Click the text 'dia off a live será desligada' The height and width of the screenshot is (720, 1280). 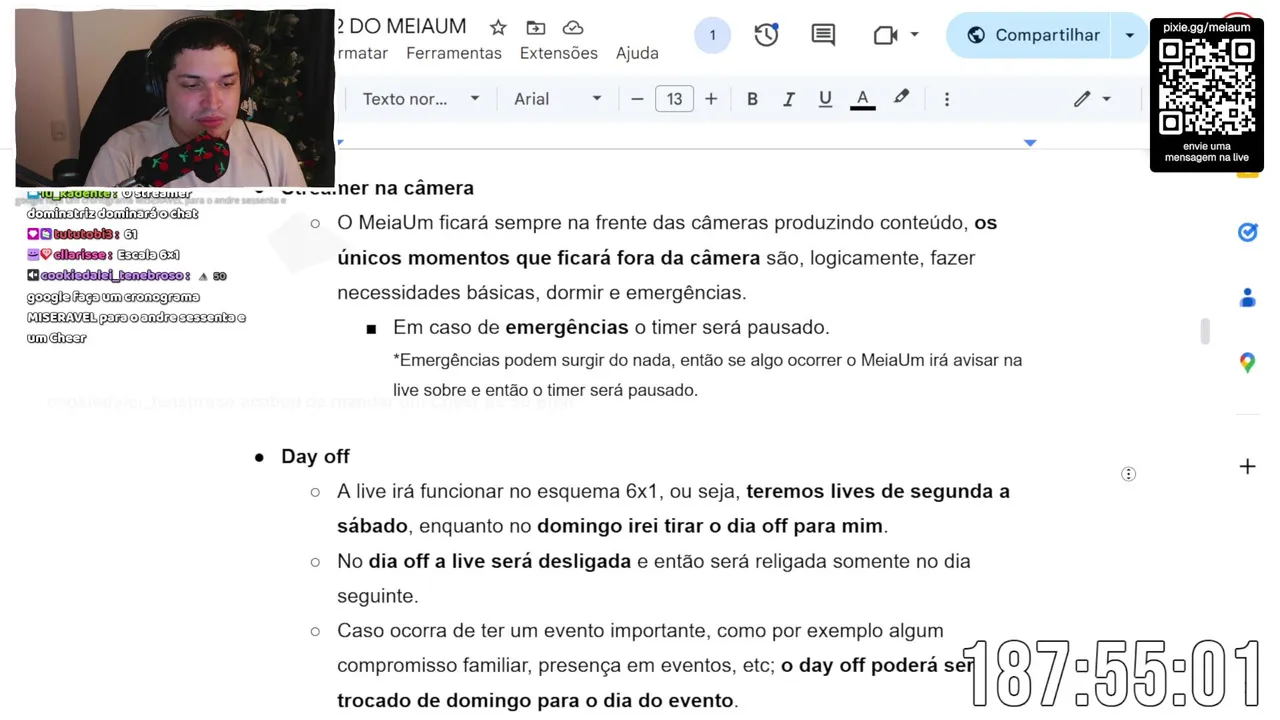[499, 561]
